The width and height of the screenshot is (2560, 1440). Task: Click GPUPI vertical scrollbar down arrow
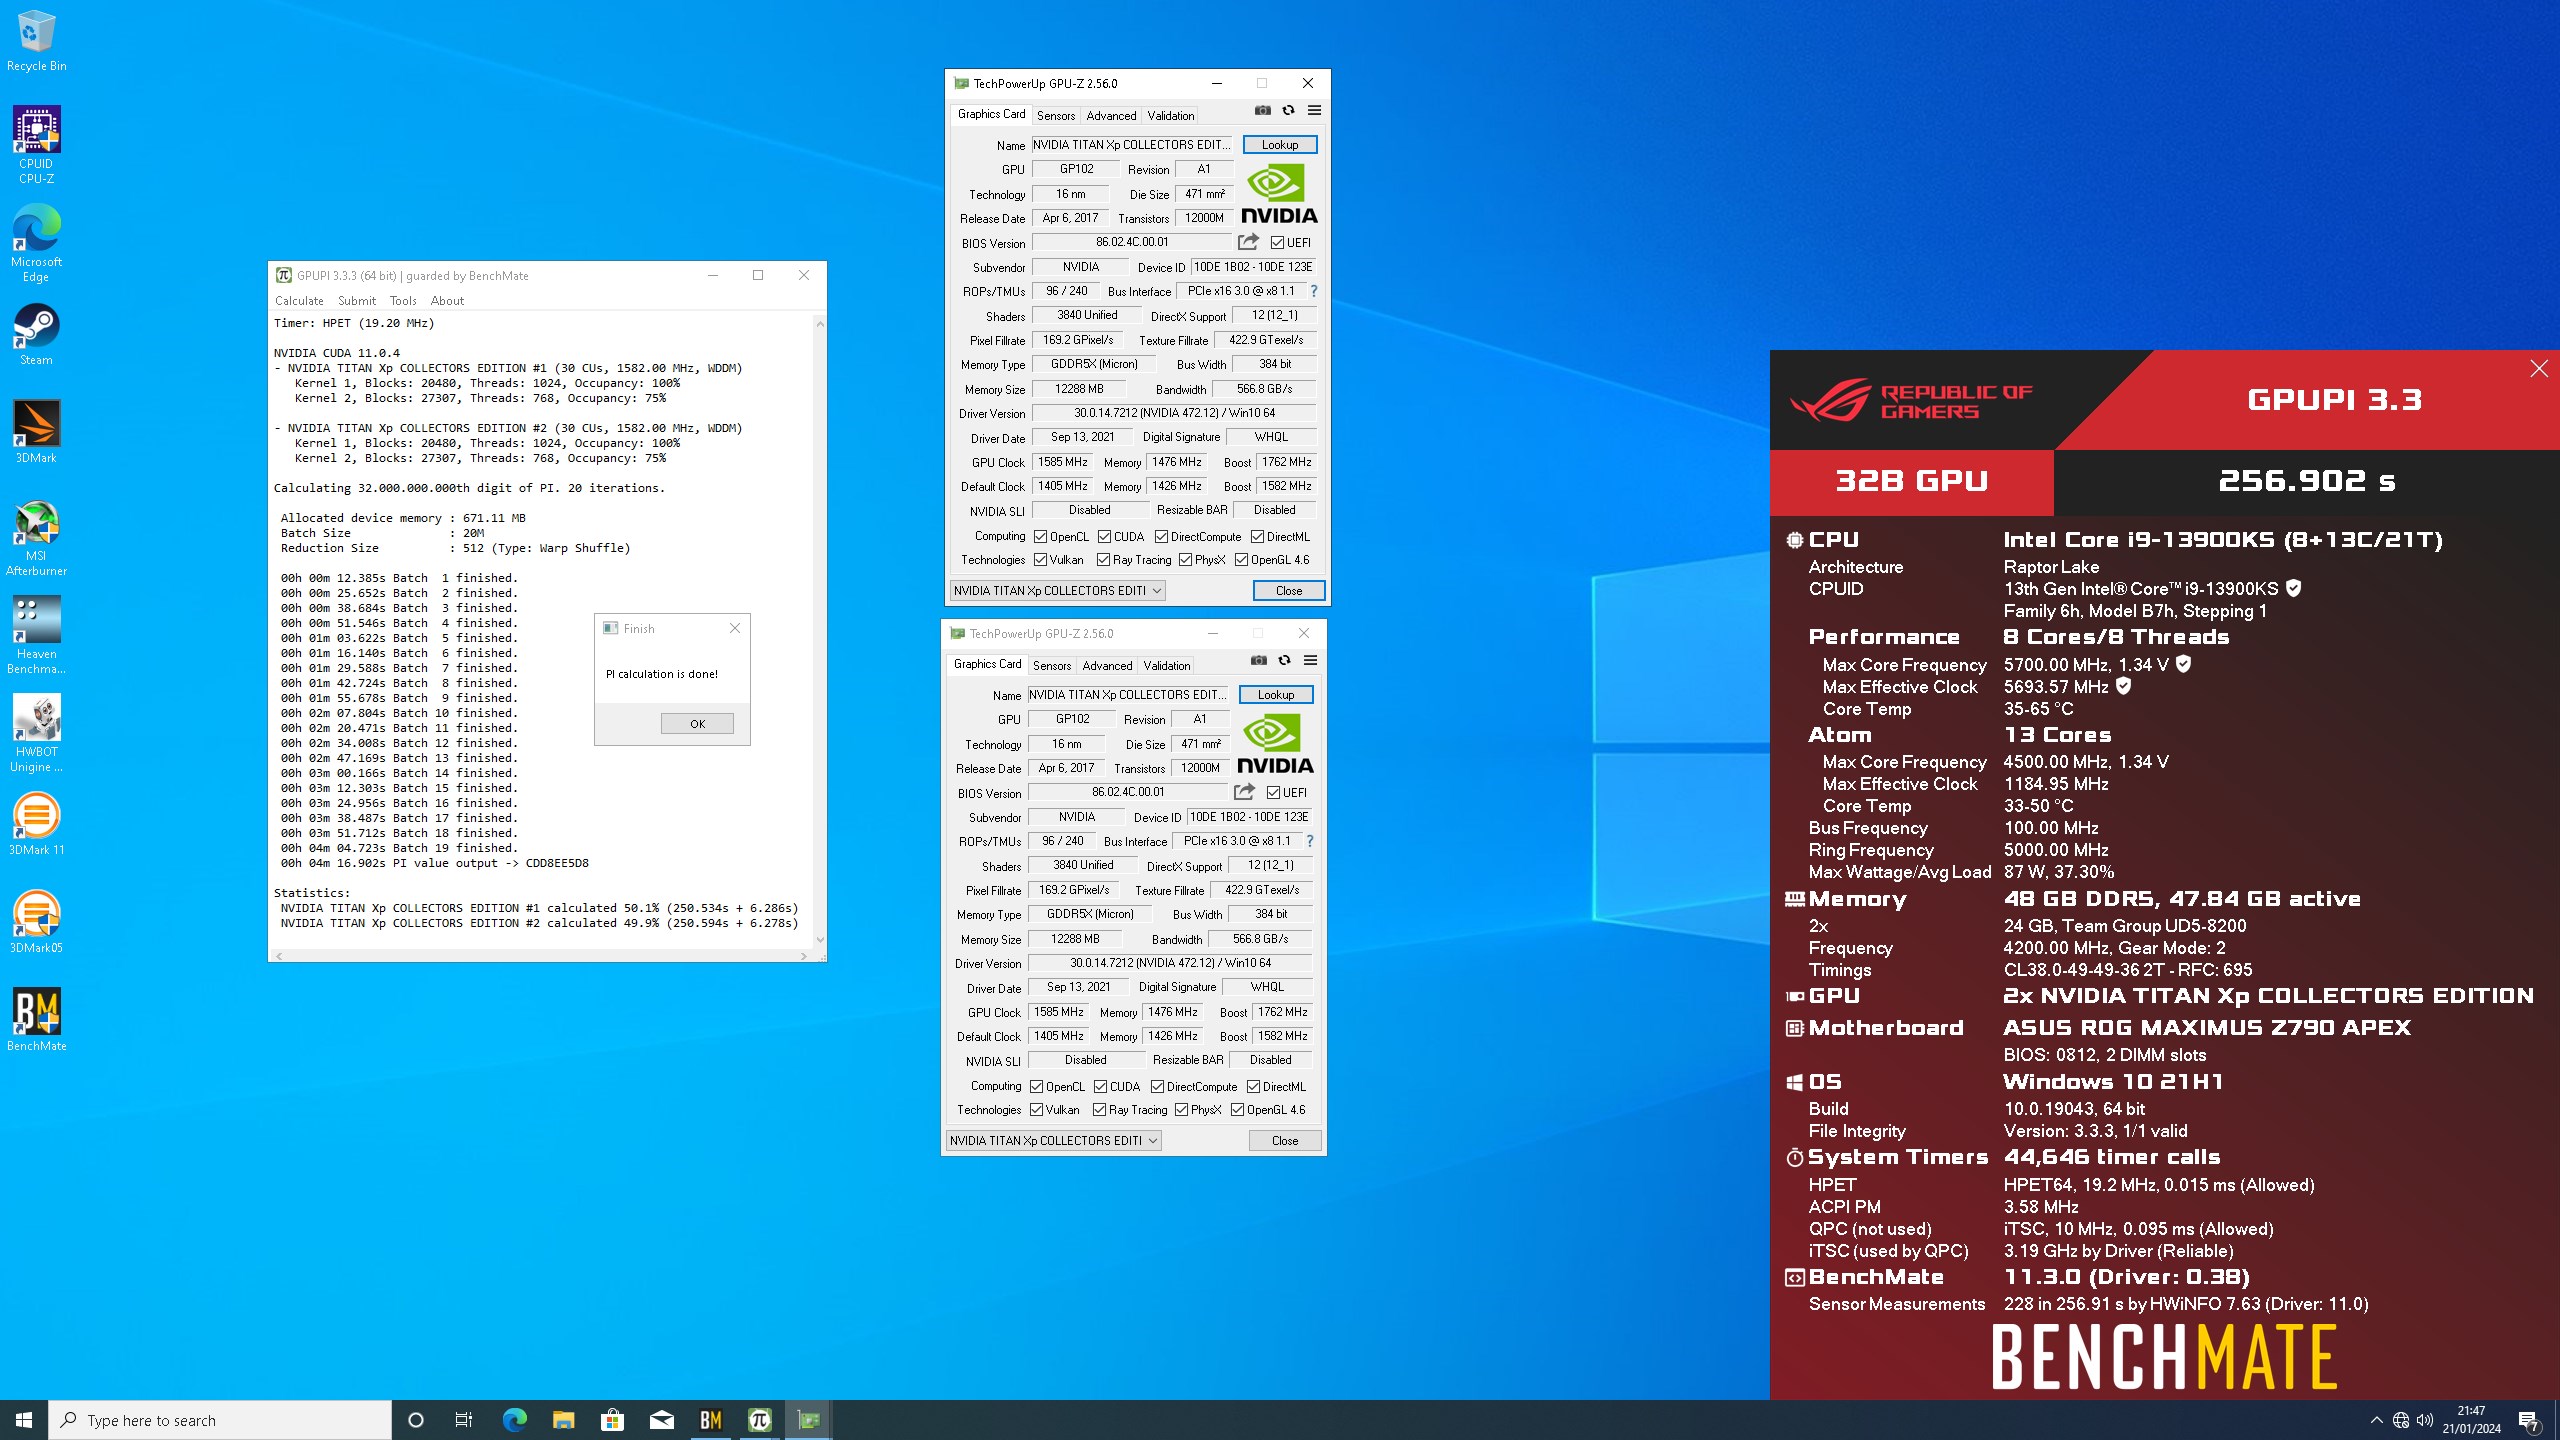click(820, 940)
